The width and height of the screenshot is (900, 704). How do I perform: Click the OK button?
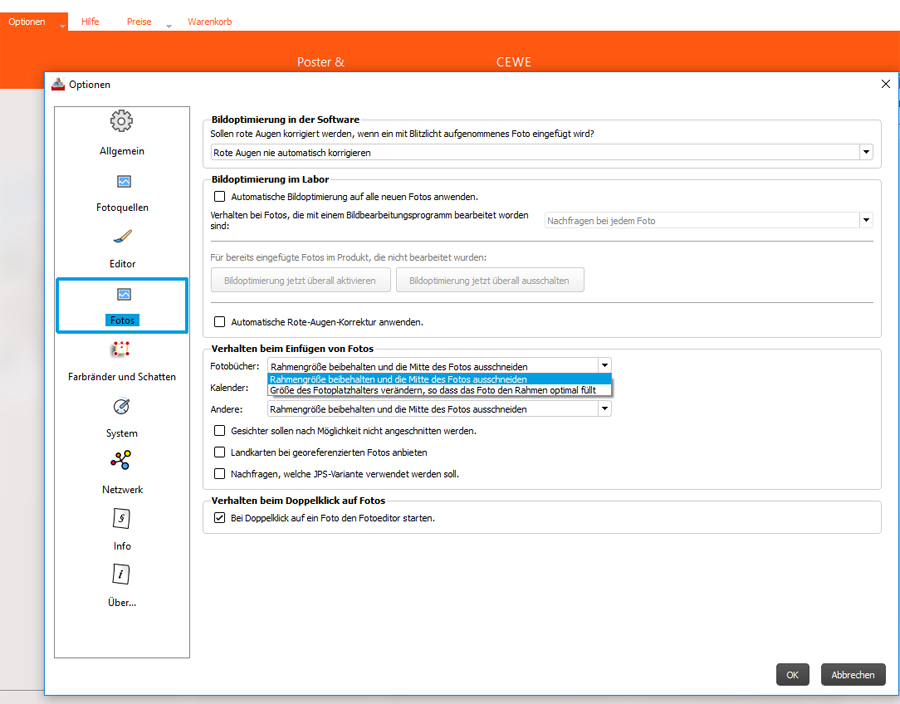coord(792,675)
